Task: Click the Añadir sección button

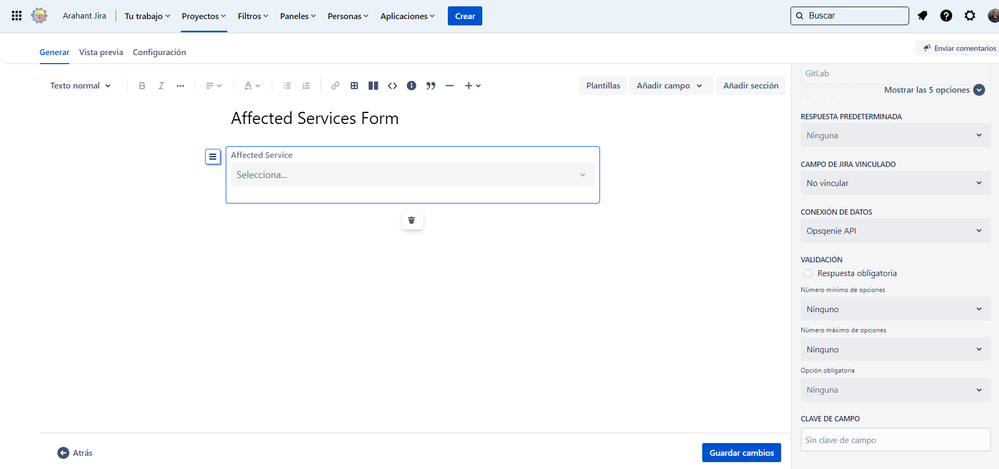Action: 751,85
